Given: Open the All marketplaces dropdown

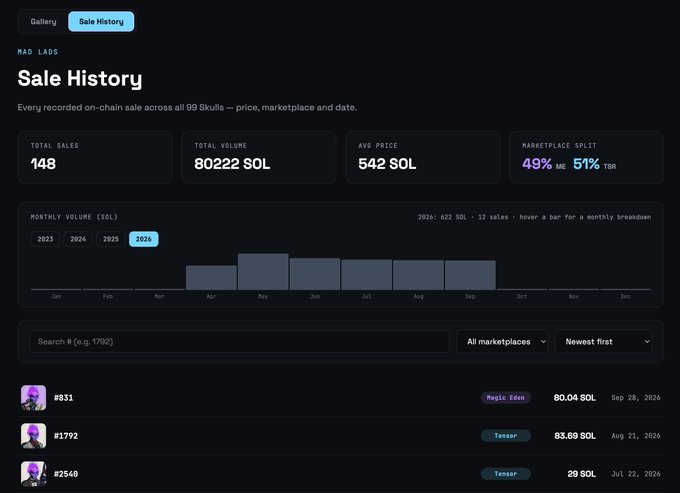Looking at the screenshot, I should 503,342.
